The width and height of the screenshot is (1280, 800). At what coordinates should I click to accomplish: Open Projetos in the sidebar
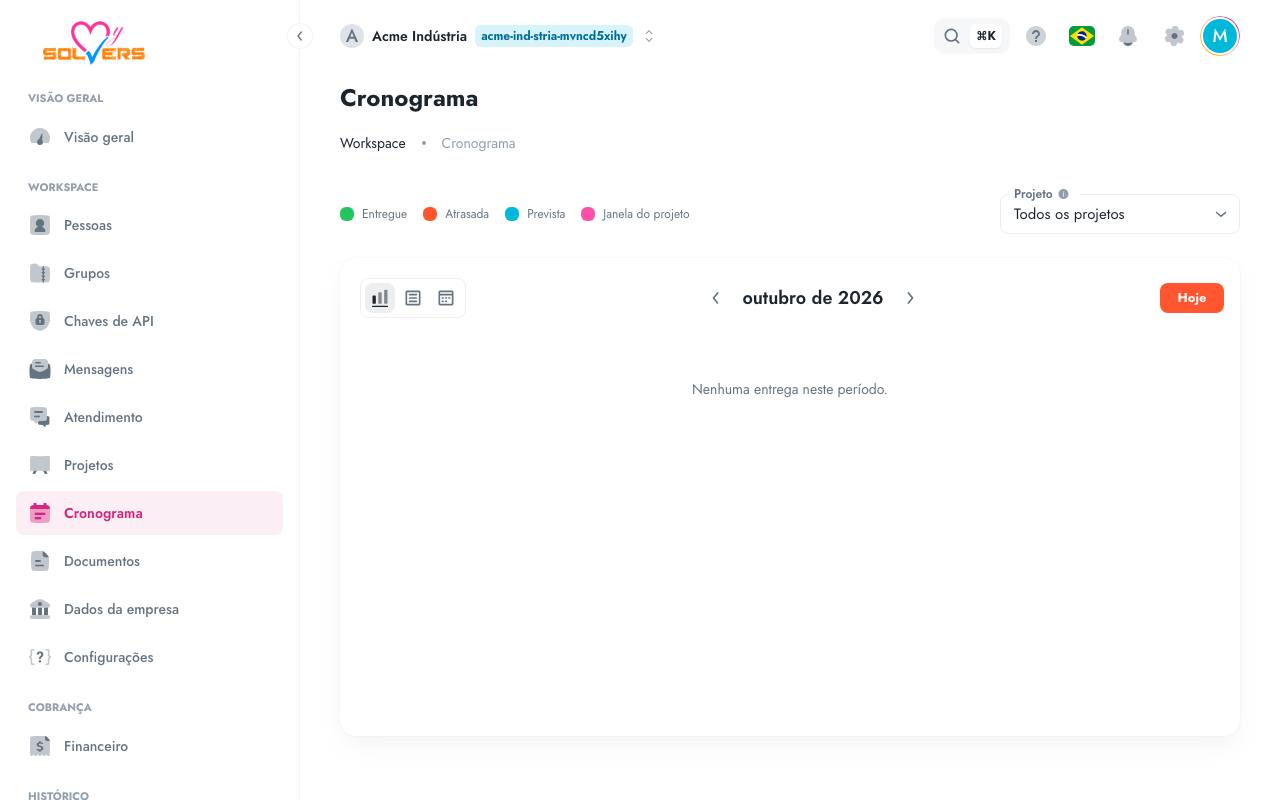coord(149,465)
